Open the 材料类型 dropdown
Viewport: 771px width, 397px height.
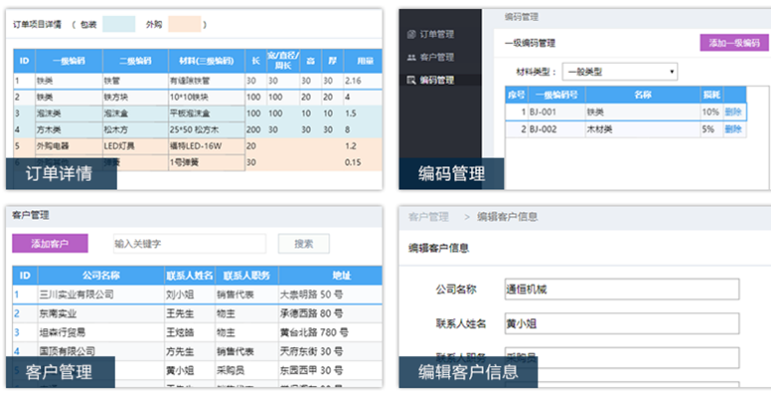(x=620, y=72)
